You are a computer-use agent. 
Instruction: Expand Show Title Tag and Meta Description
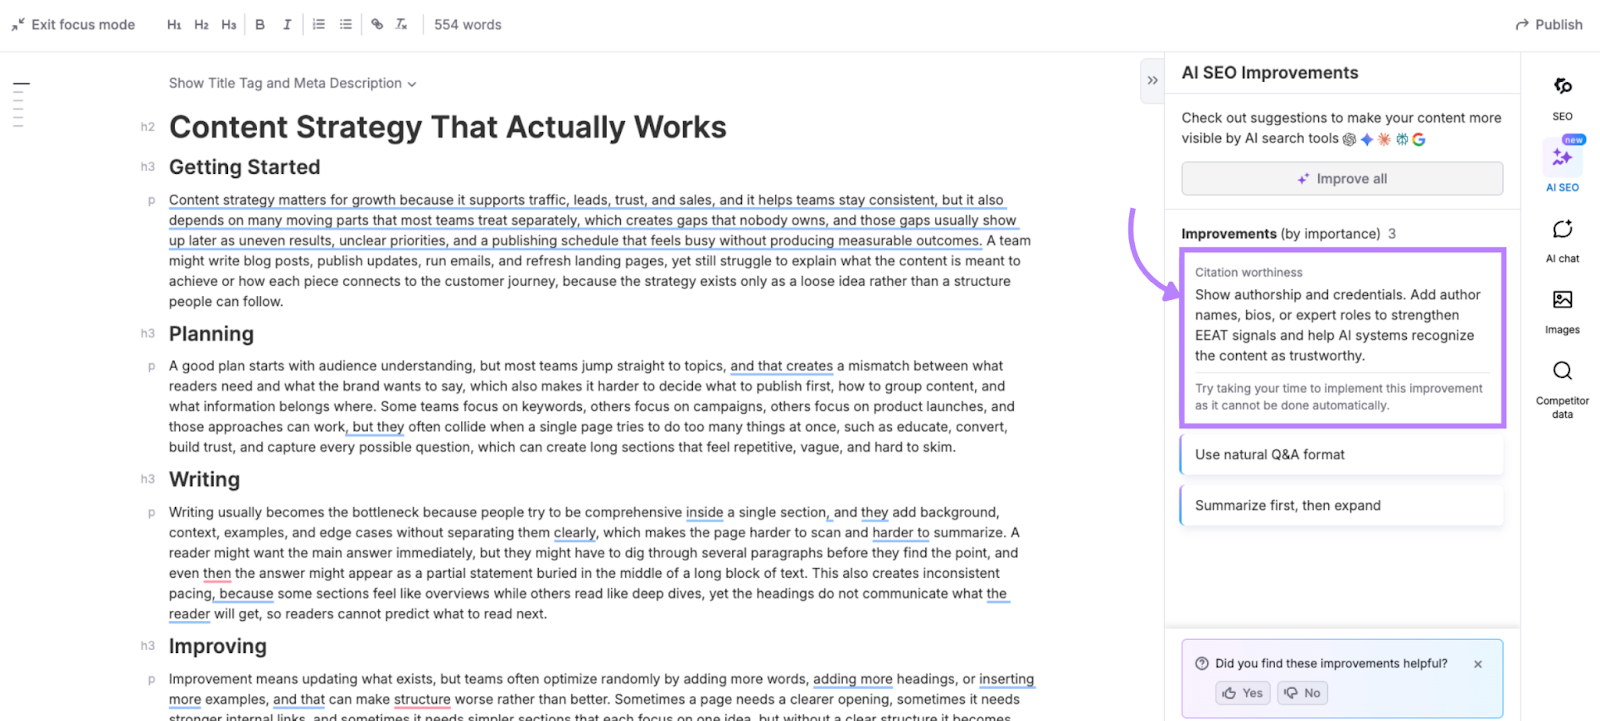[x=292, y=83]
